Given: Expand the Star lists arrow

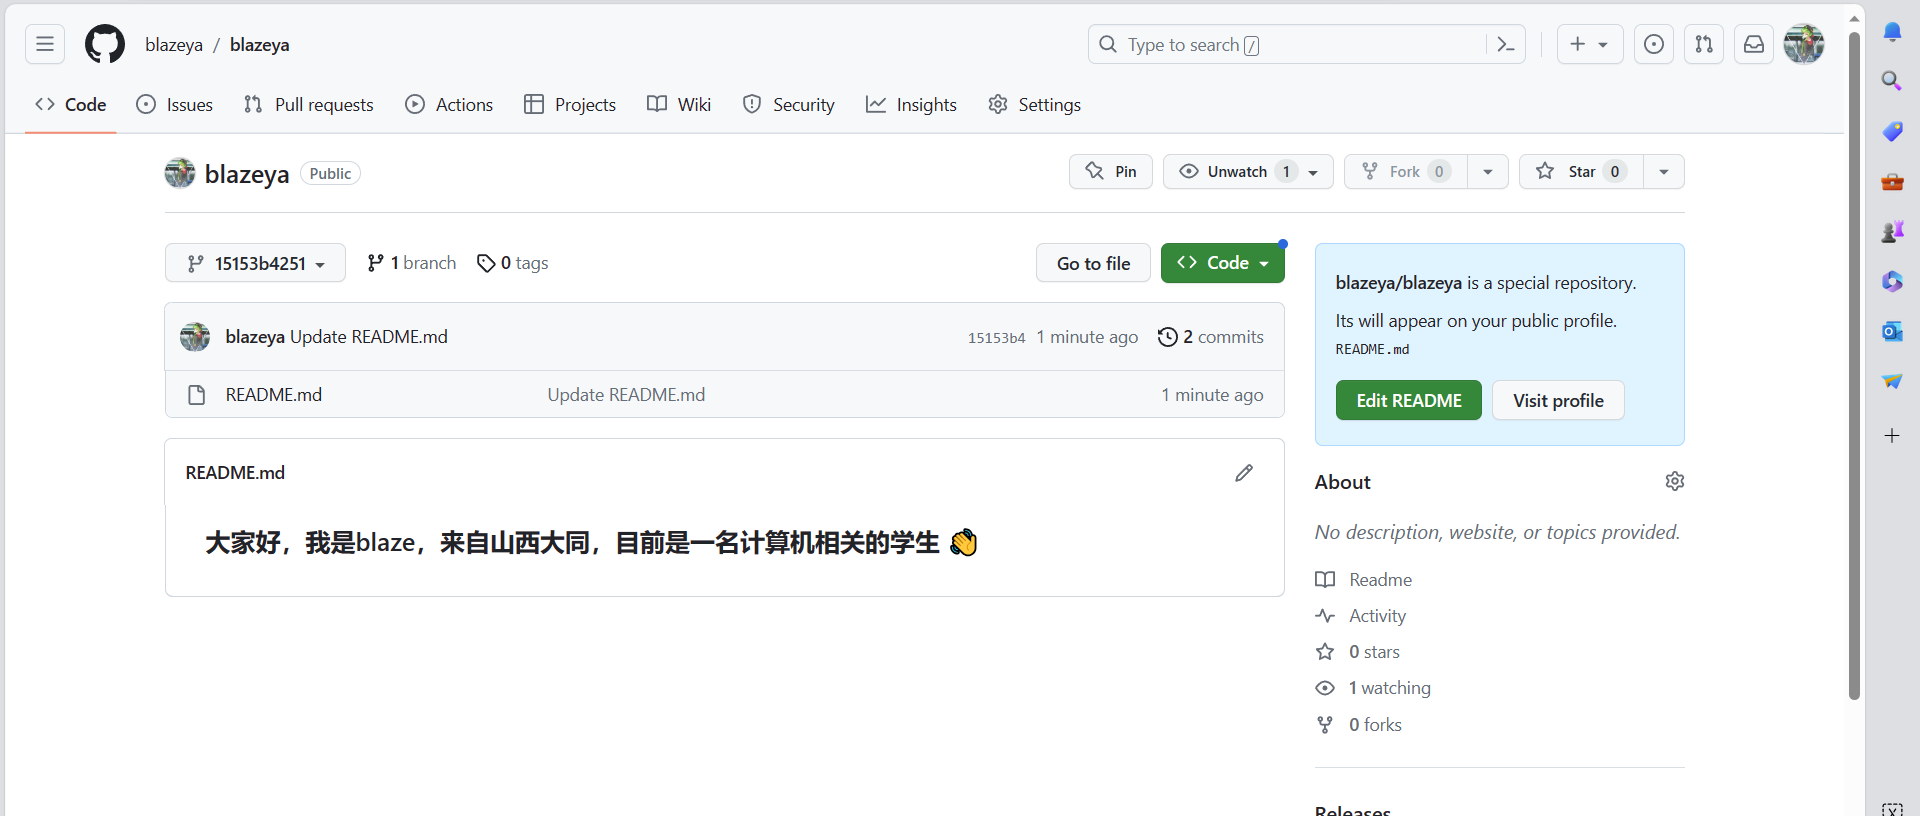Looking at the screenshot, I should [1664, 172].
